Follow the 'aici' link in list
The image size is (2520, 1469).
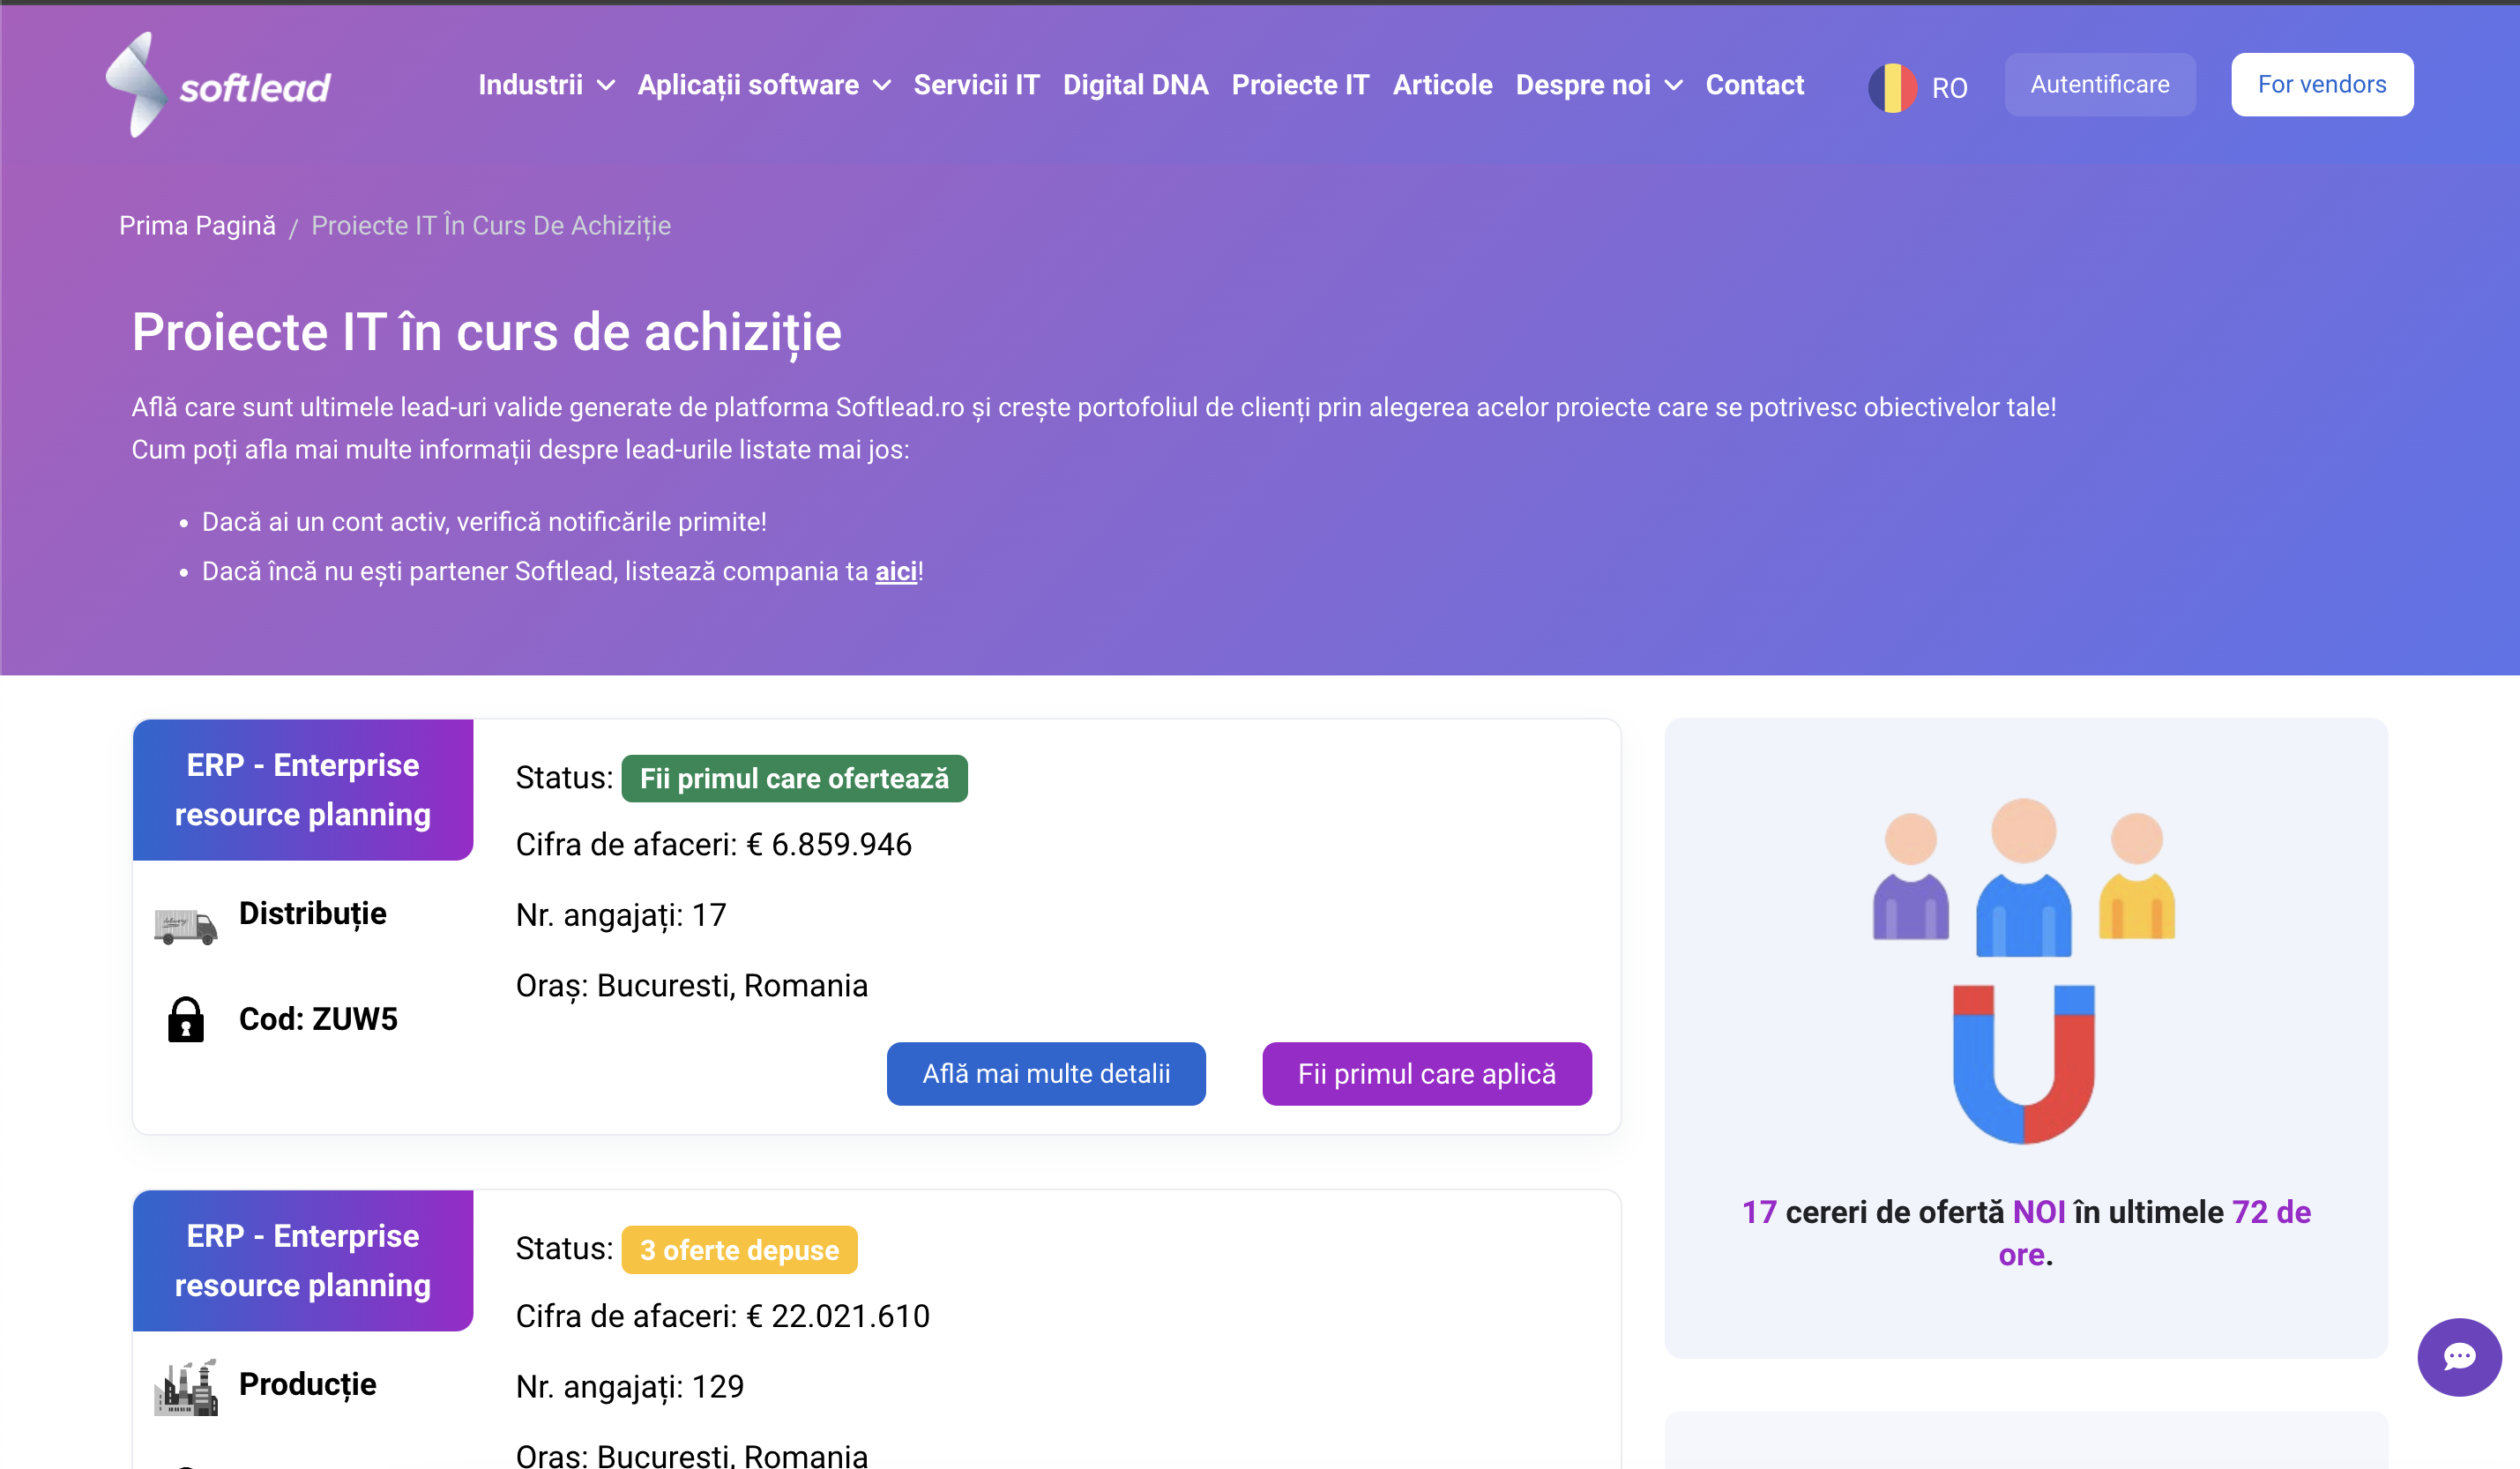[895, 571]
